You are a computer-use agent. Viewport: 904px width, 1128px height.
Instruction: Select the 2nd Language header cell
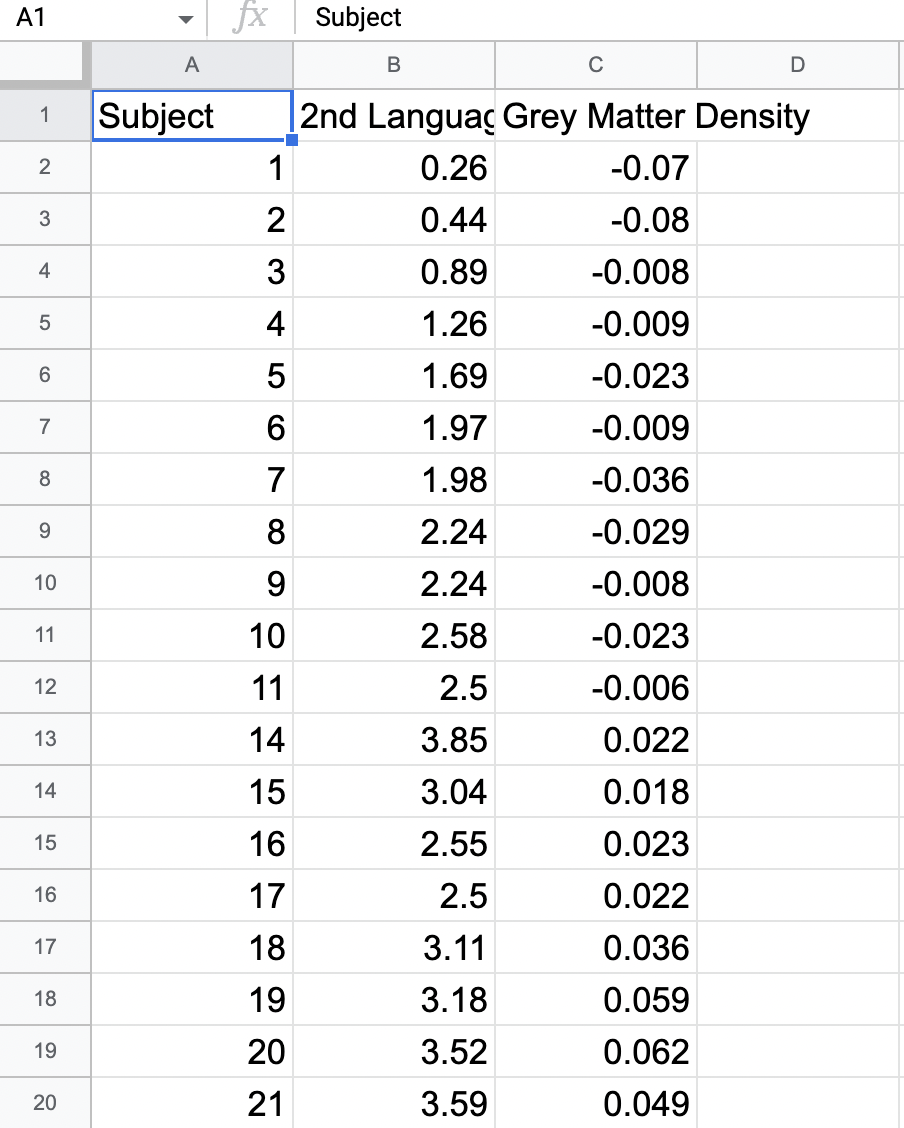[x=393, y=115]
